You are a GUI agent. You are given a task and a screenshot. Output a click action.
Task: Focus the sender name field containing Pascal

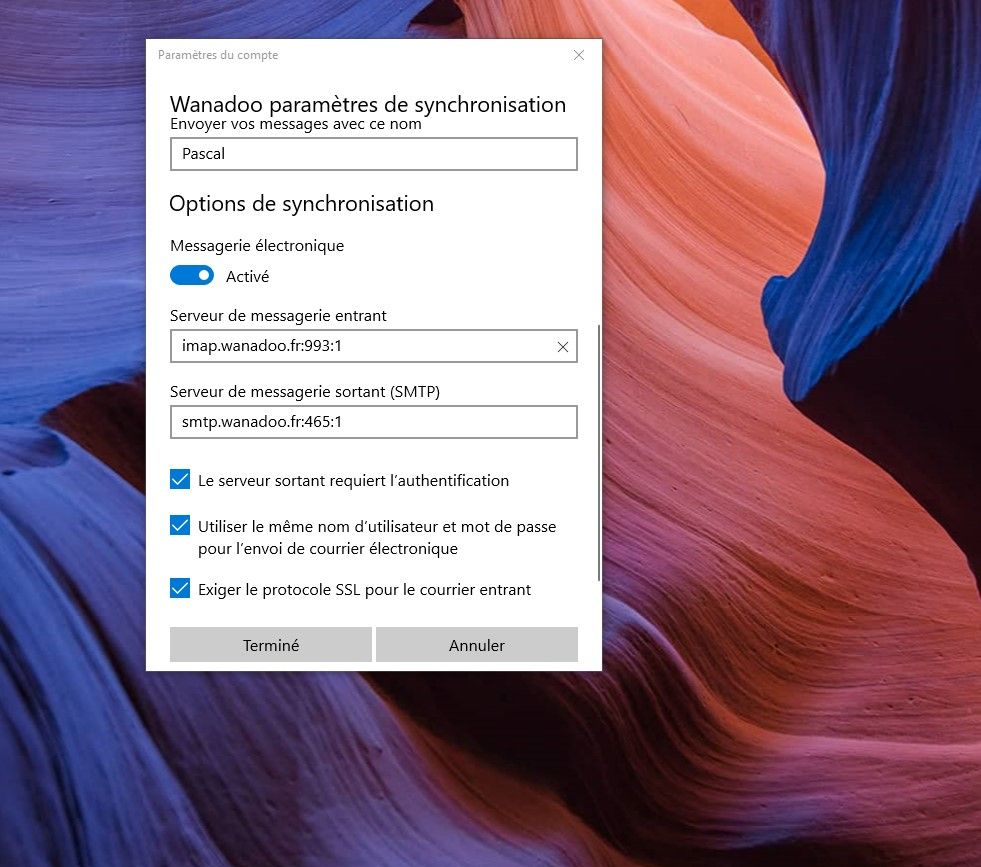(373, 155)
